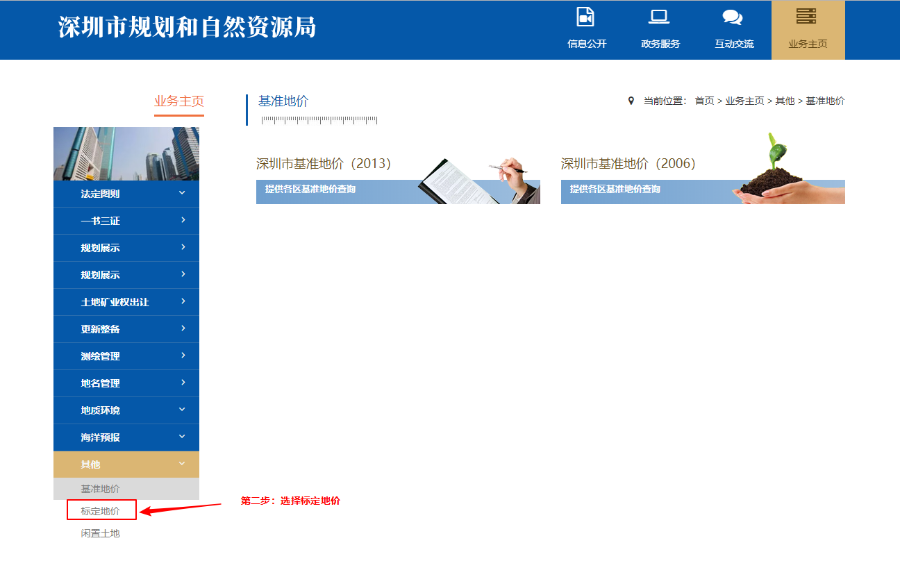This screenshot has width=900, height=561.
Task: Click 其他 in the breadcrumb path
Action: click(784, 101)
